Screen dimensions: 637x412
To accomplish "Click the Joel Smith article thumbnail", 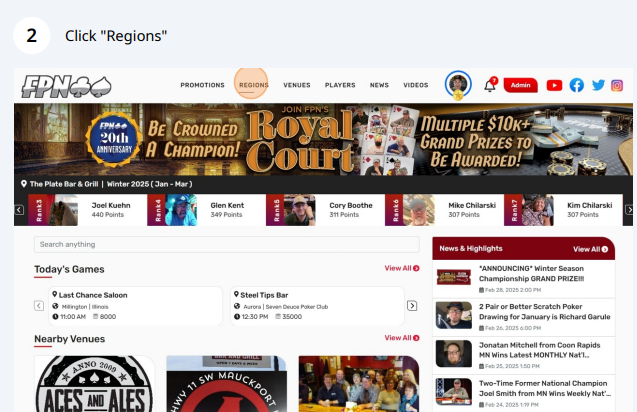I will tap(454, 392).
